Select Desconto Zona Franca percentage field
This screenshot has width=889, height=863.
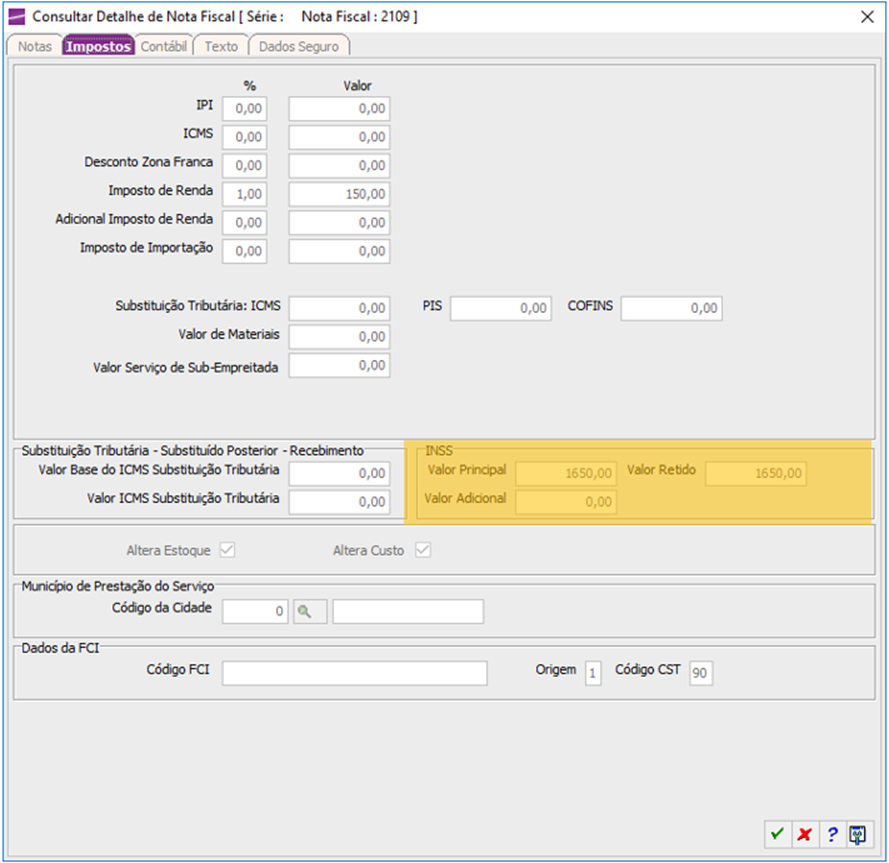[244, 166]
